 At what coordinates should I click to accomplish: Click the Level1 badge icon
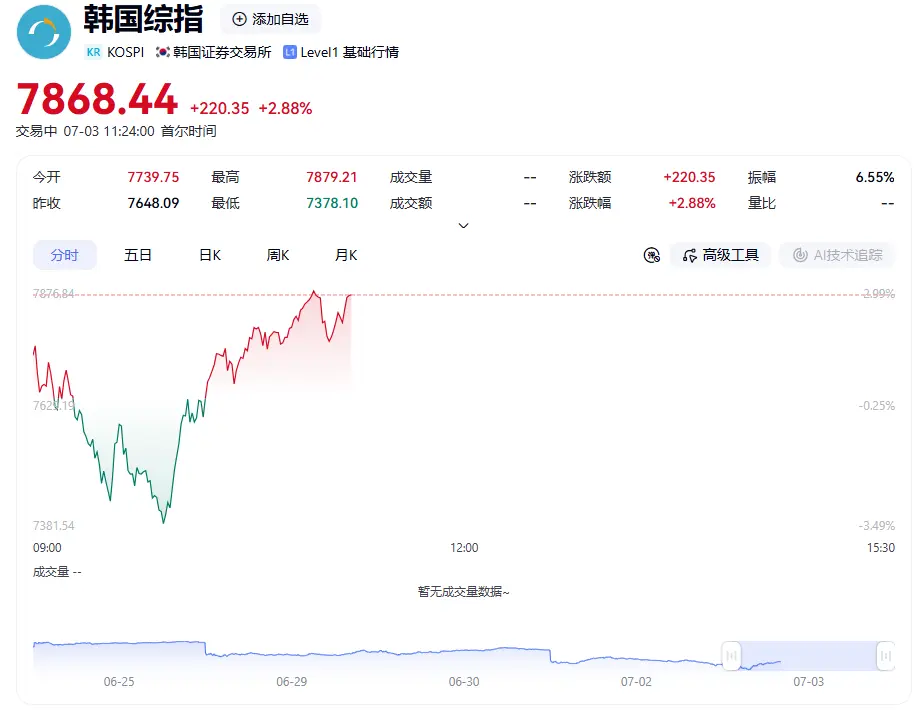[289, 52]
